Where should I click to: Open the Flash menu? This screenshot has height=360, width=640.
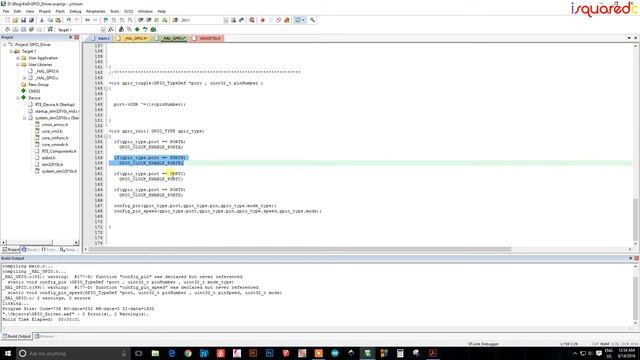(x=60, y=11)
